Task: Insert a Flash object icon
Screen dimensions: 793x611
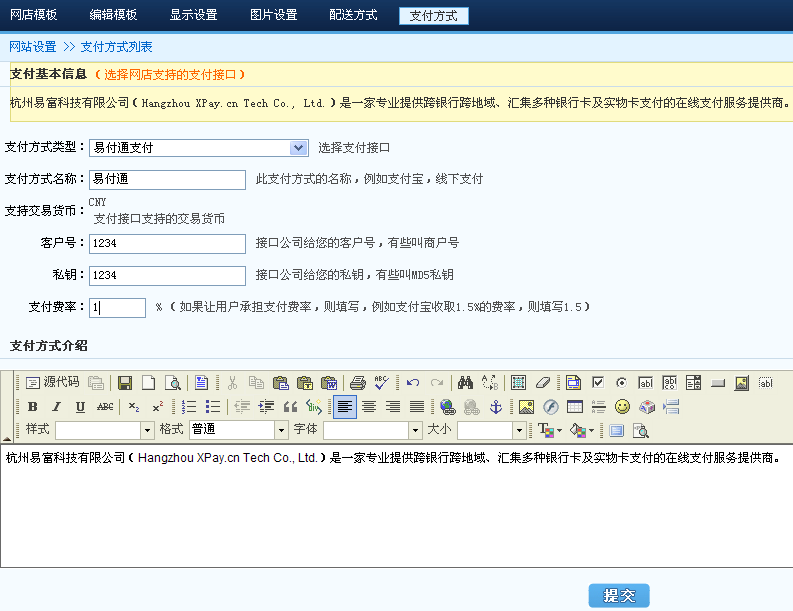Action: point(551,407)
